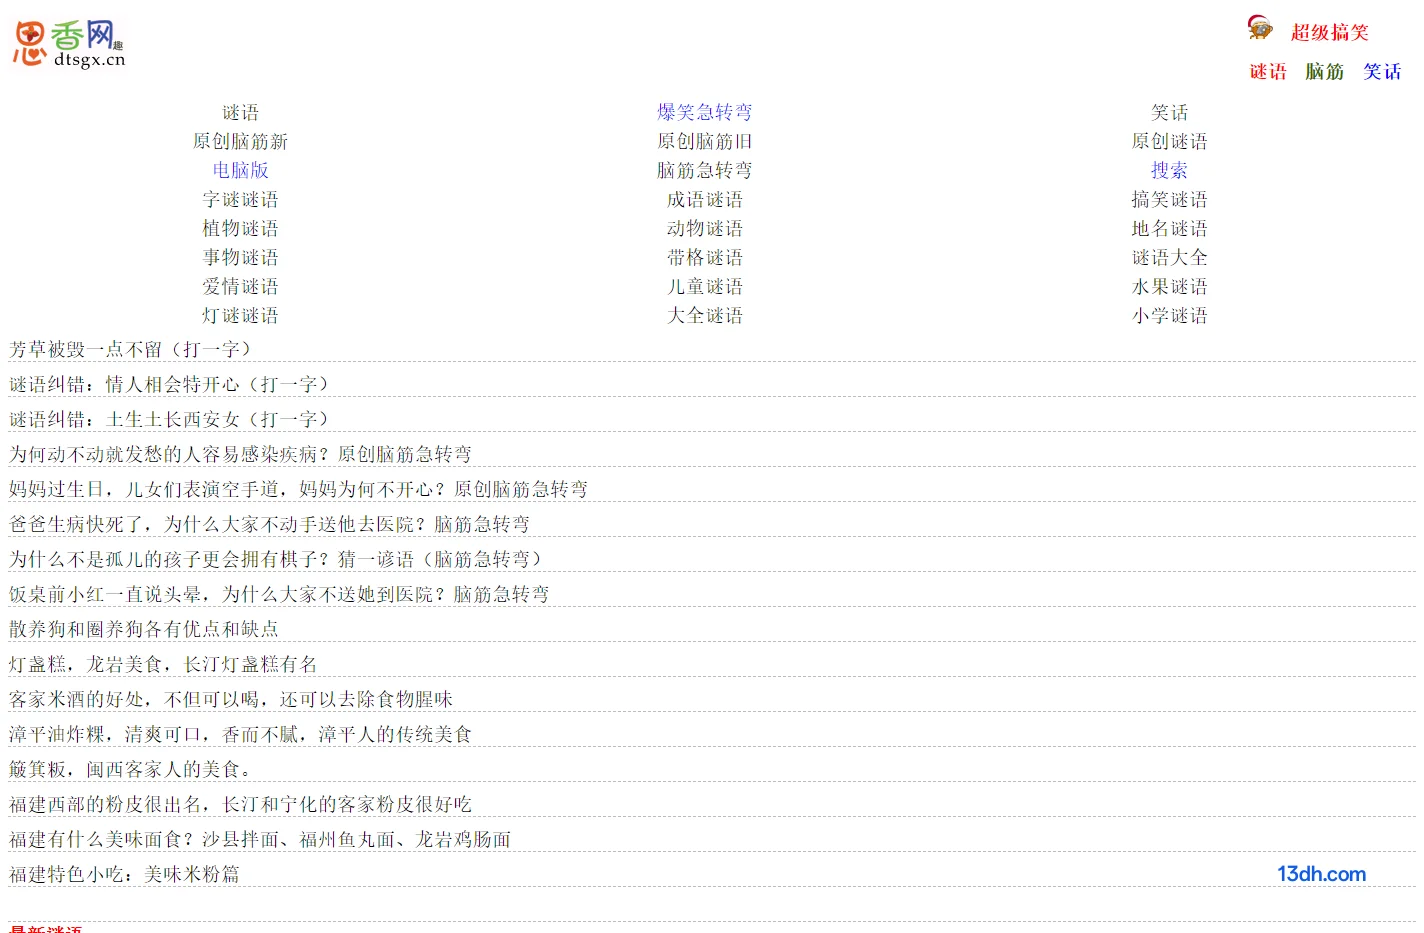The height and width of the screenshot is (933, 1424).
Task: Open 小学谜语 category
Action: coord(1169,316)
